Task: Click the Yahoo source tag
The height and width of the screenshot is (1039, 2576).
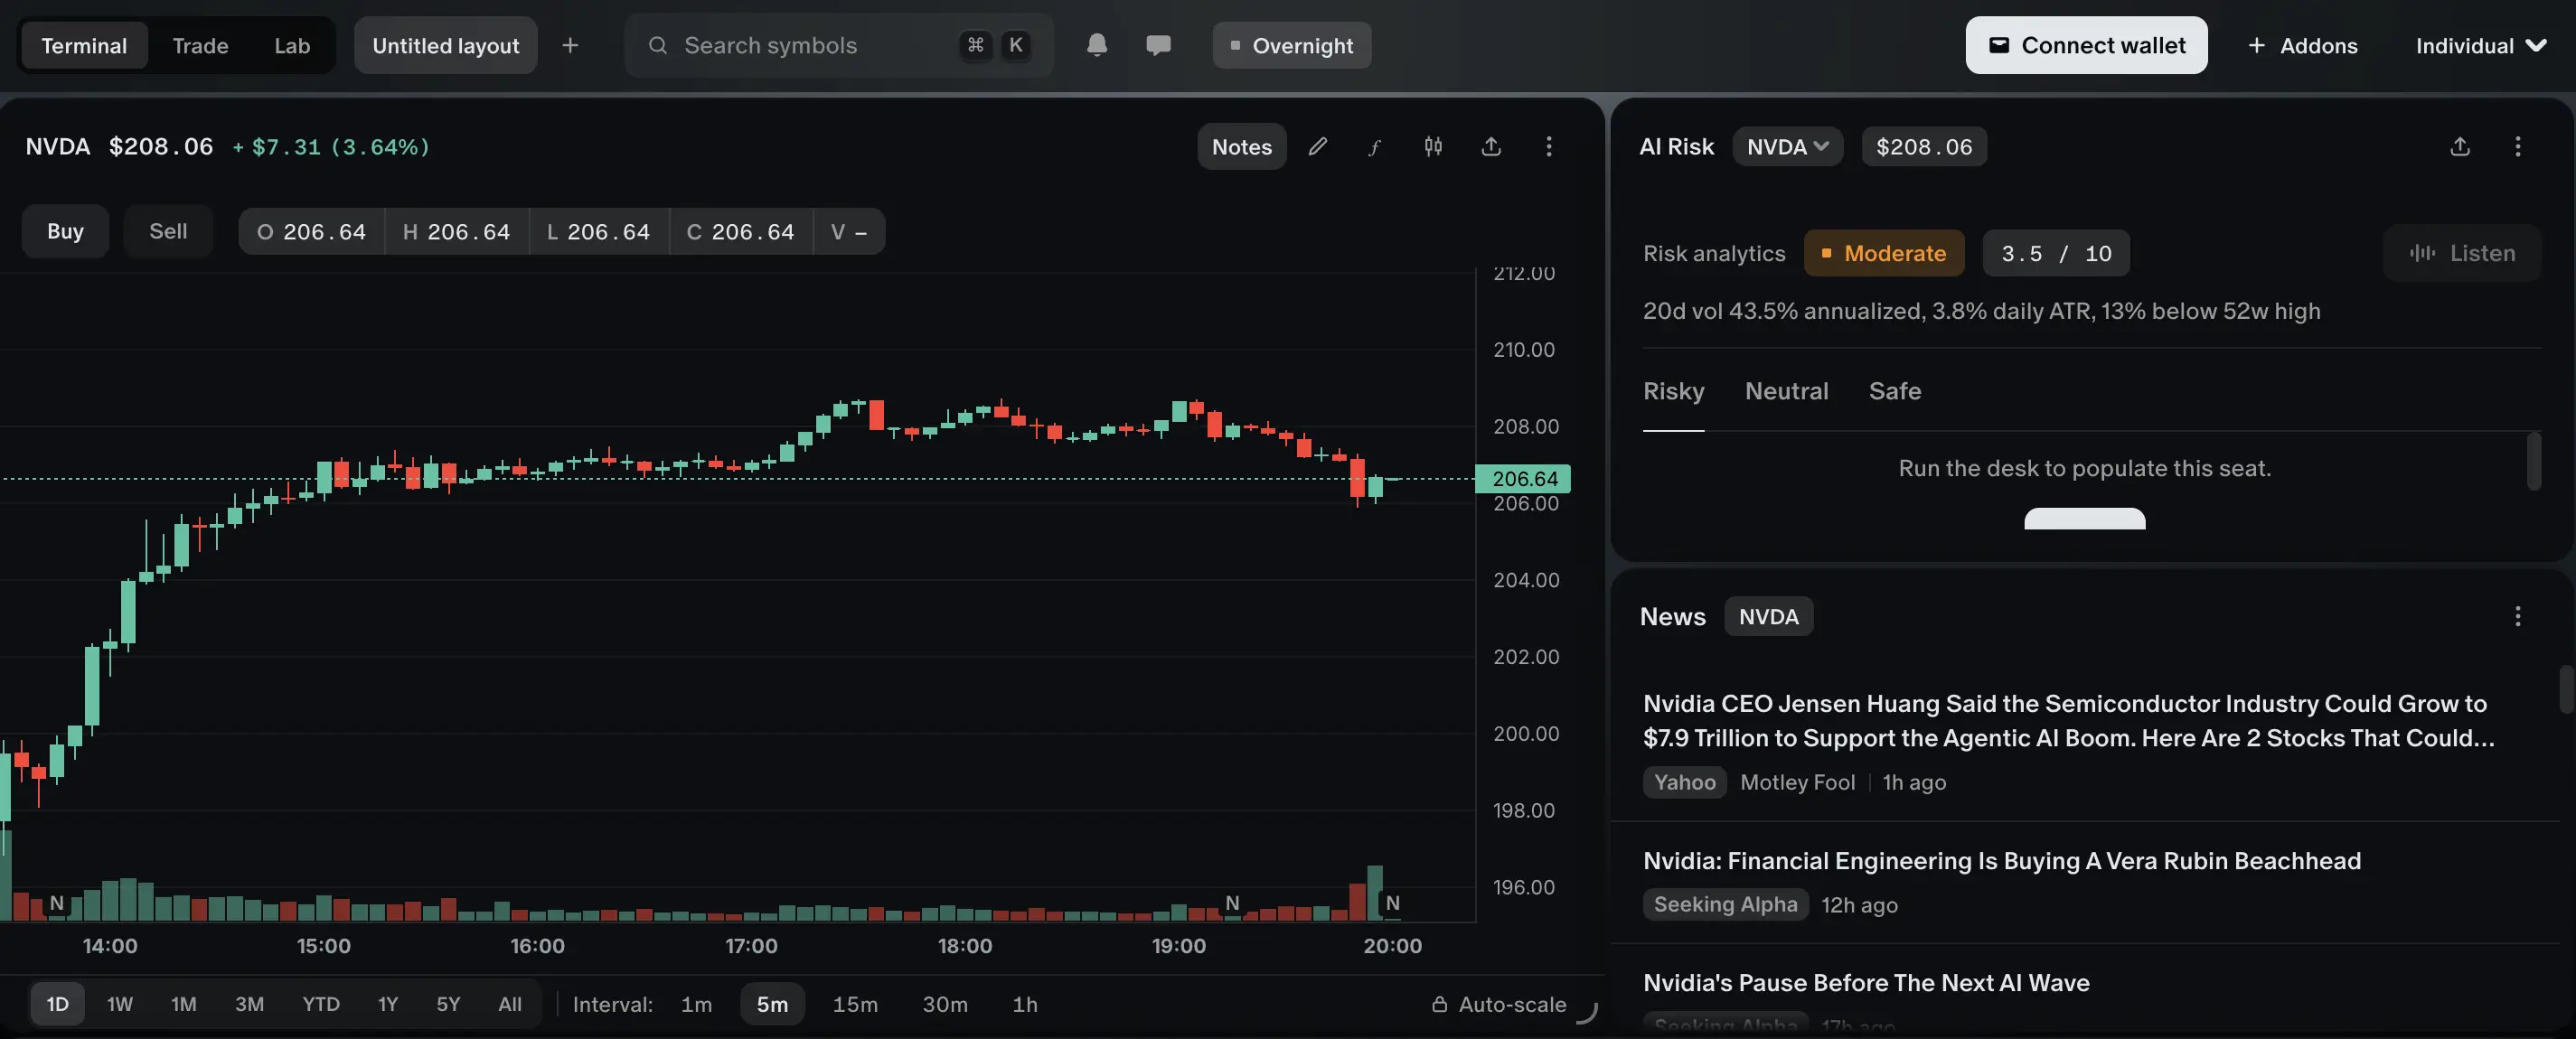Action: click(1684, 782)
